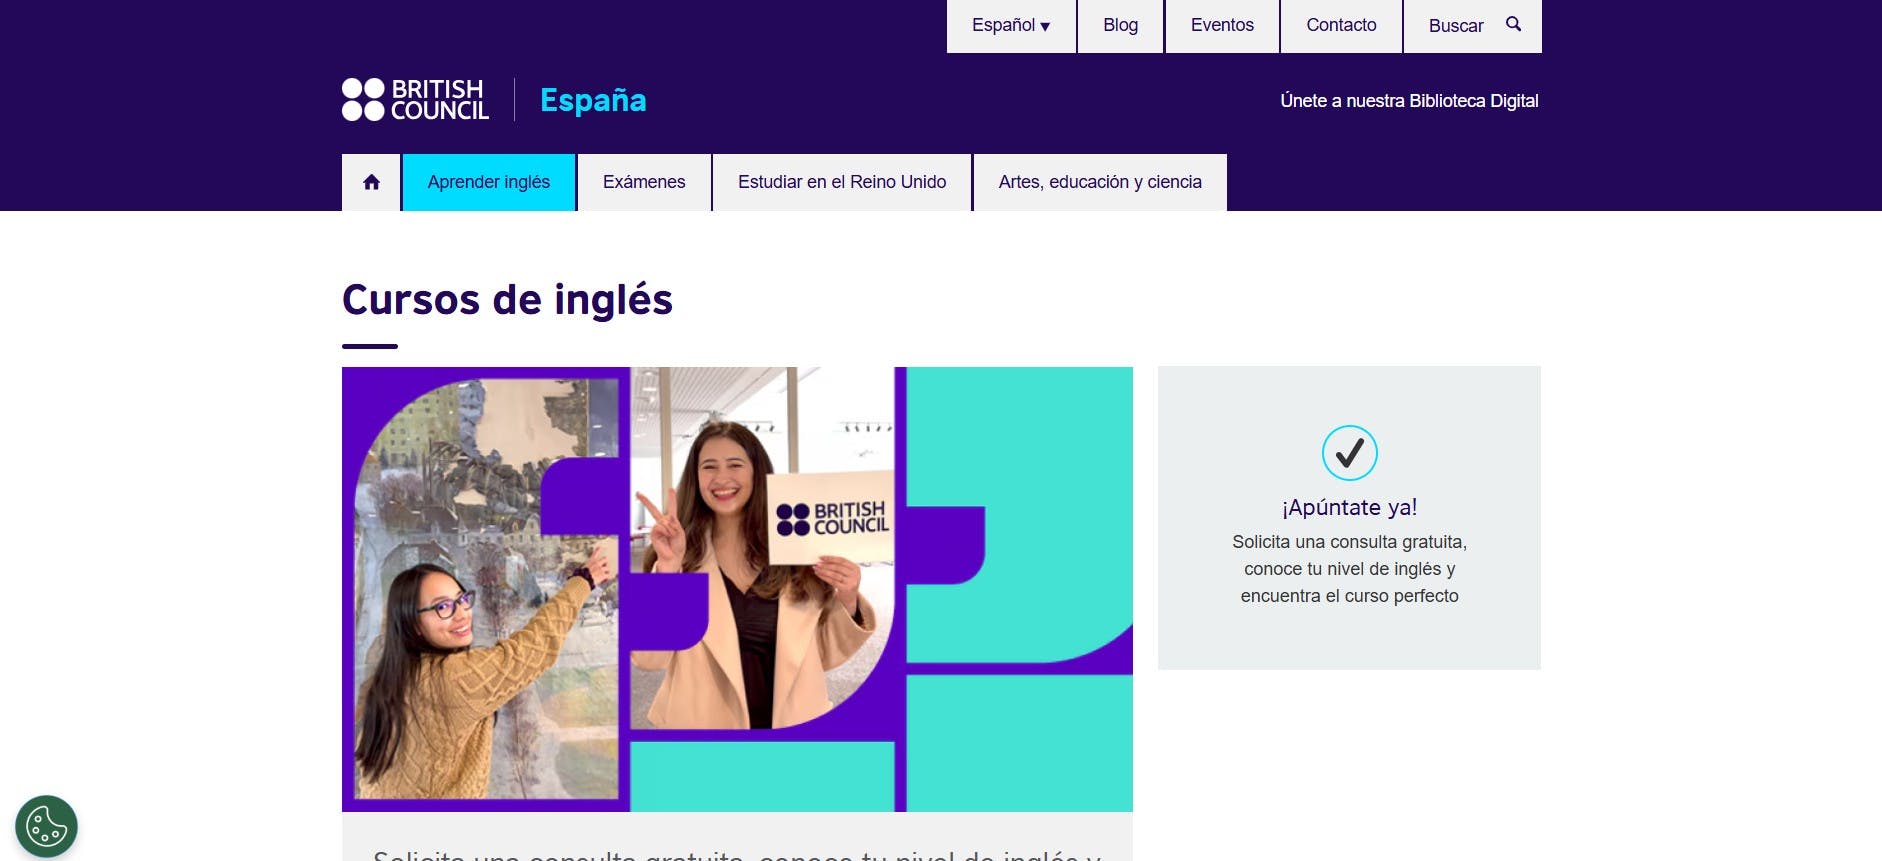Click the British Council logo
This screenshot has height=861, width=1882.
pos(415,100)
